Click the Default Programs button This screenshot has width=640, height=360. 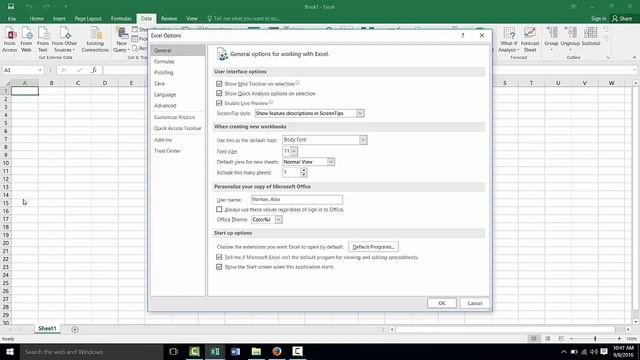[x=373, y=247]
